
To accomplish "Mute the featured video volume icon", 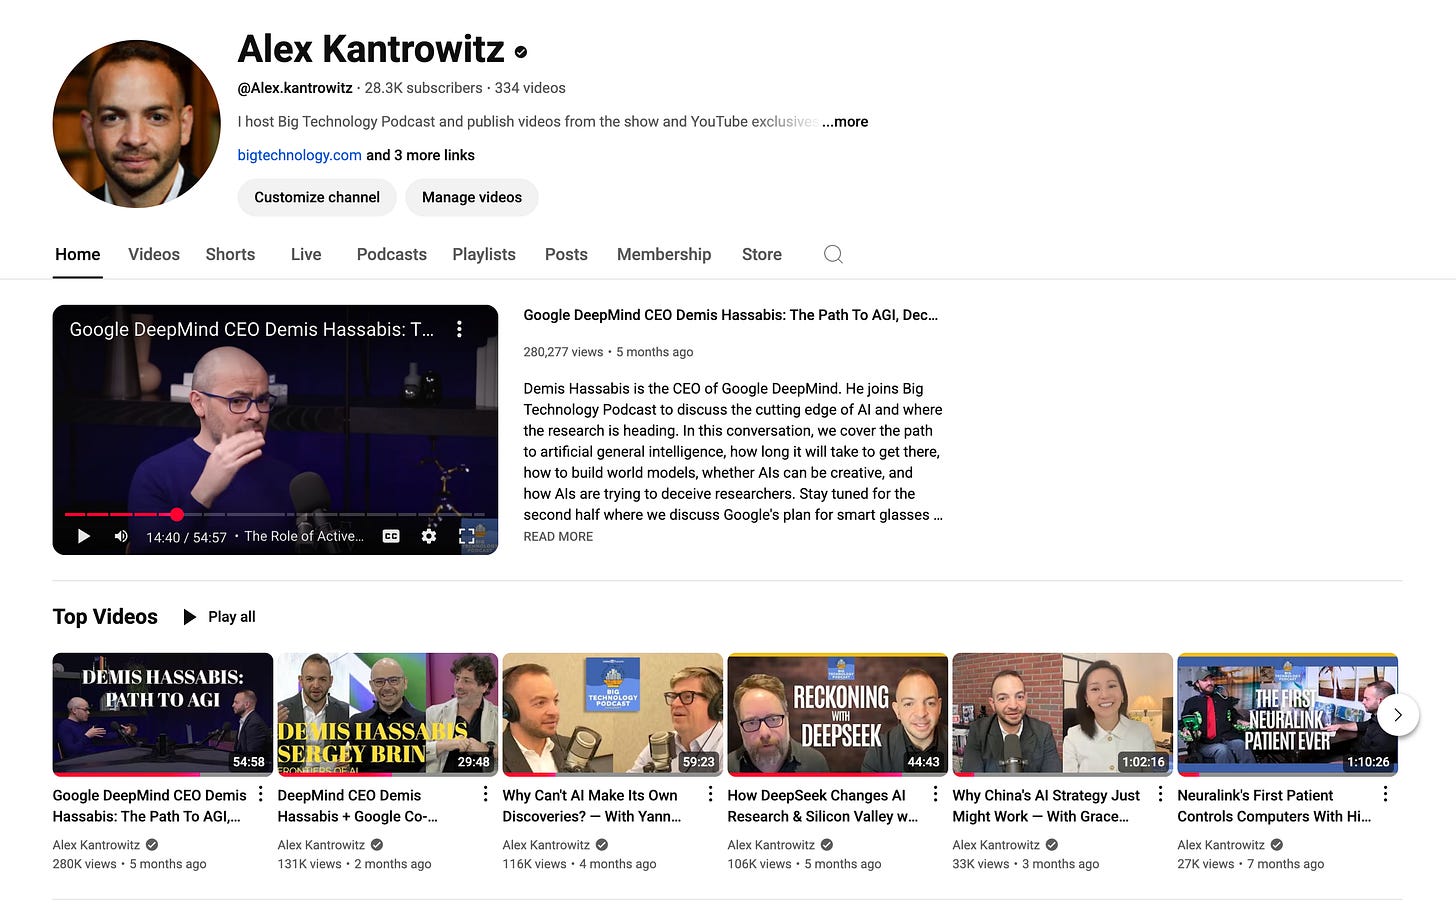I will click(121, 536).
